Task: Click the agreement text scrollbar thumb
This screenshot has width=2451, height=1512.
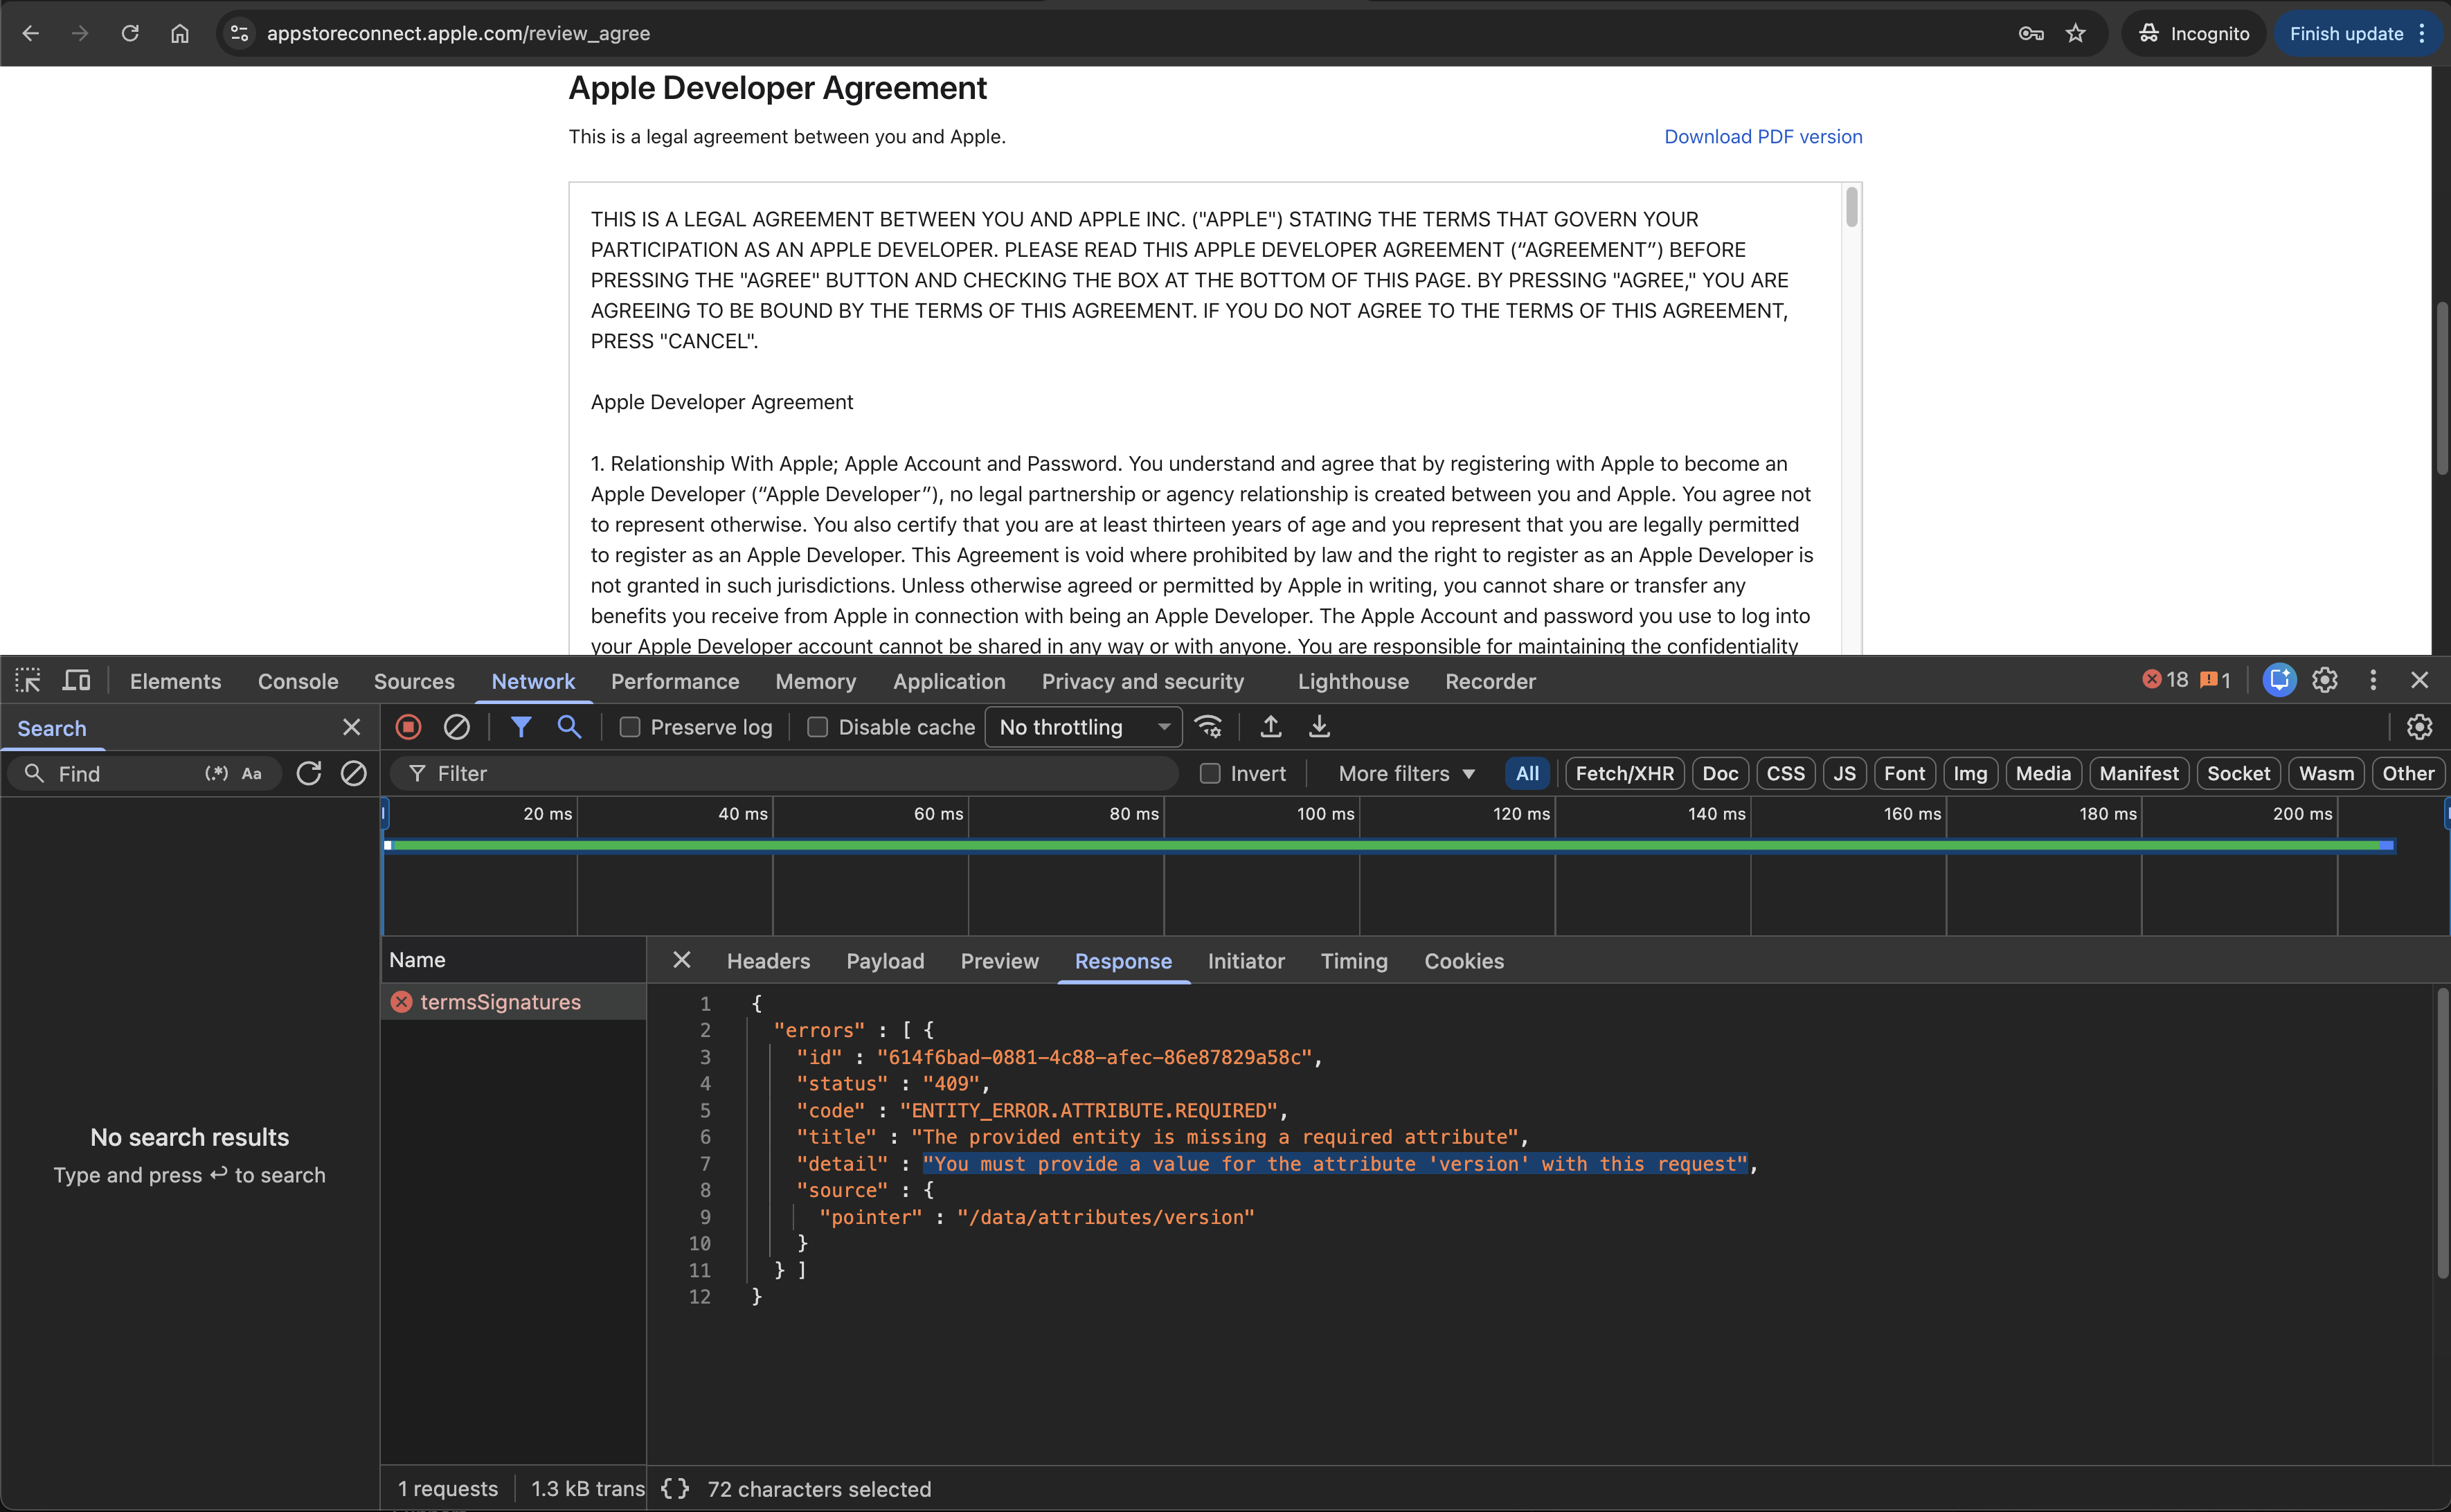Action: click(x=1851, y=207)
